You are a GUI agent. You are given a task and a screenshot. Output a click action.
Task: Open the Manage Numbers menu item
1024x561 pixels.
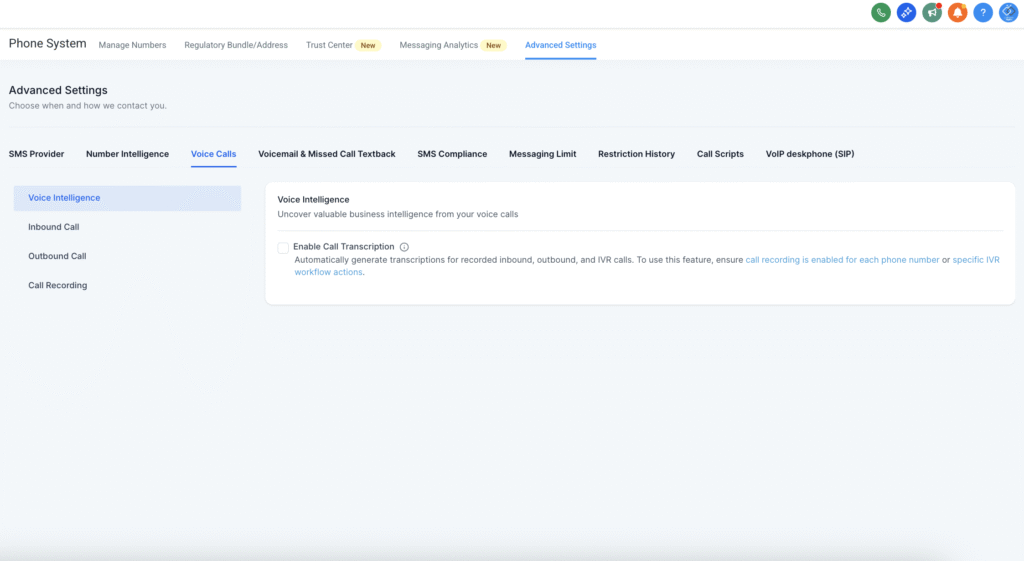tap(132, 45)
